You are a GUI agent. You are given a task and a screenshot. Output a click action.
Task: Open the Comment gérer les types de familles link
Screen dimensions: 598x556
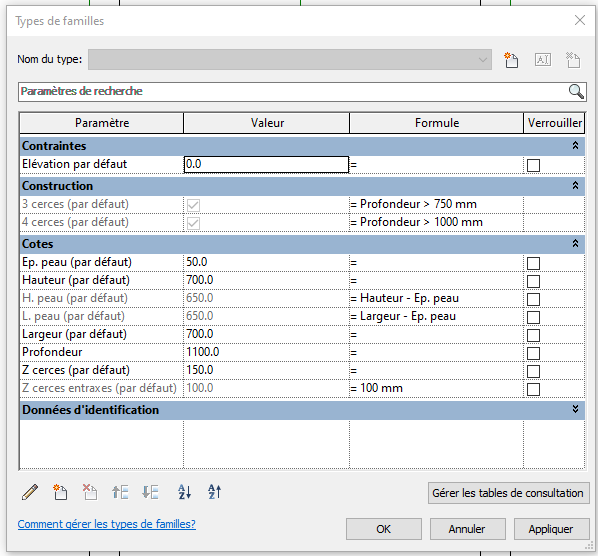(106, 524)
